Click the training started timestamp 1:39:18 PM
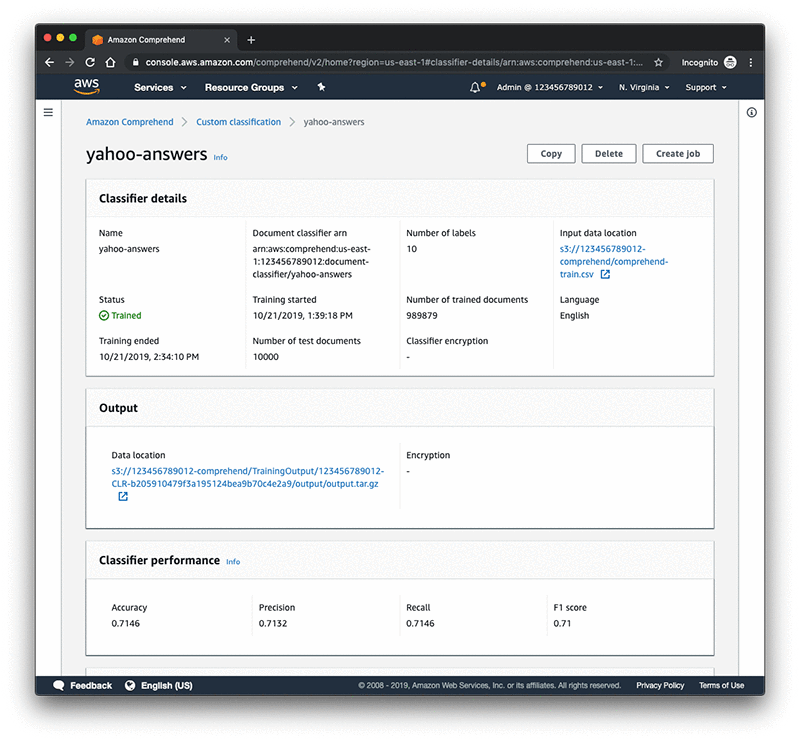 point(303,315)
